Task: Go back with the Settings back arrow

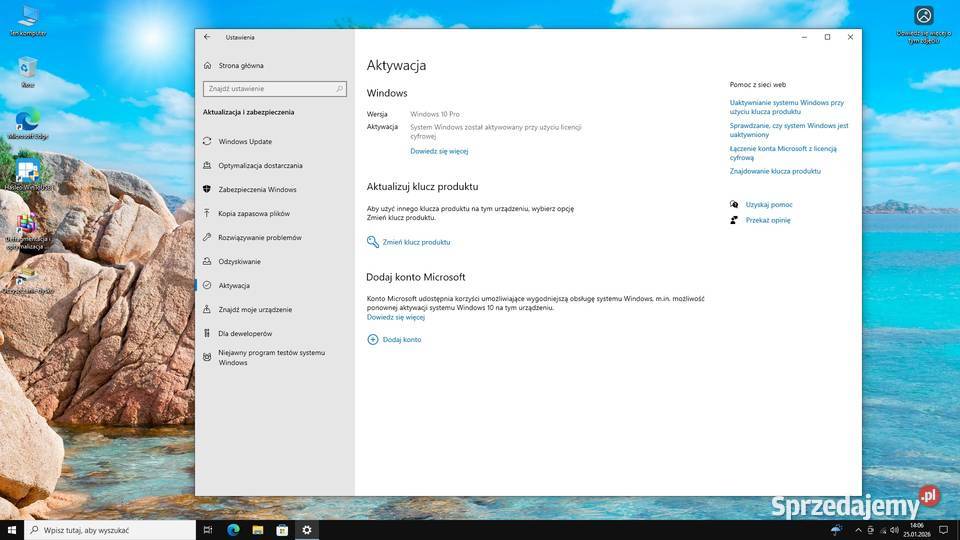Action: [207, 37]
